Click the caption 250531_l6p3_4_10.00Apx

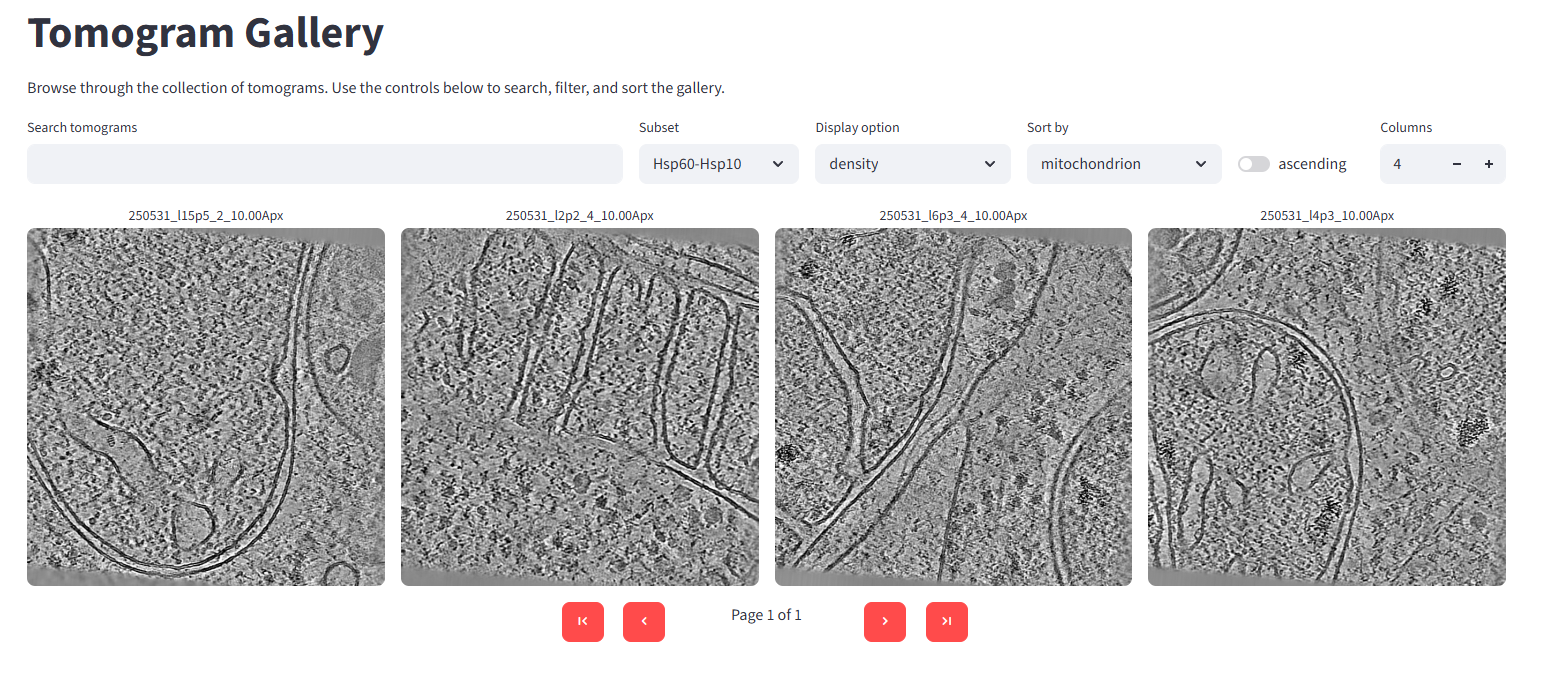coord(953,215)
